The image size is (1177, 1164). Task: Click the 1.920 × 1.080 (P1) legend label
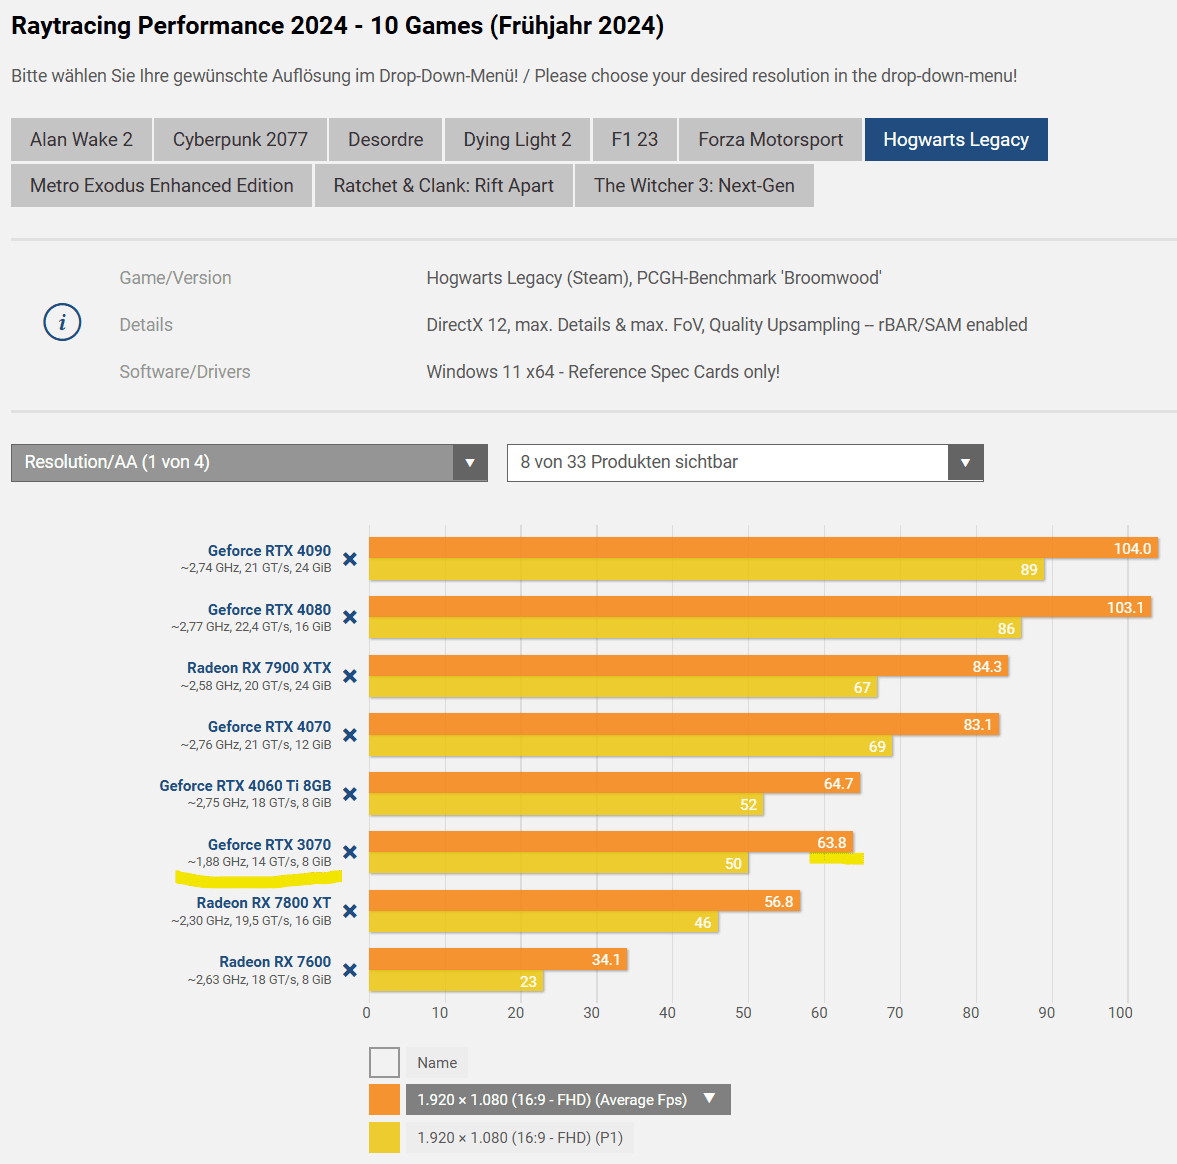[x=520, y=1138]
